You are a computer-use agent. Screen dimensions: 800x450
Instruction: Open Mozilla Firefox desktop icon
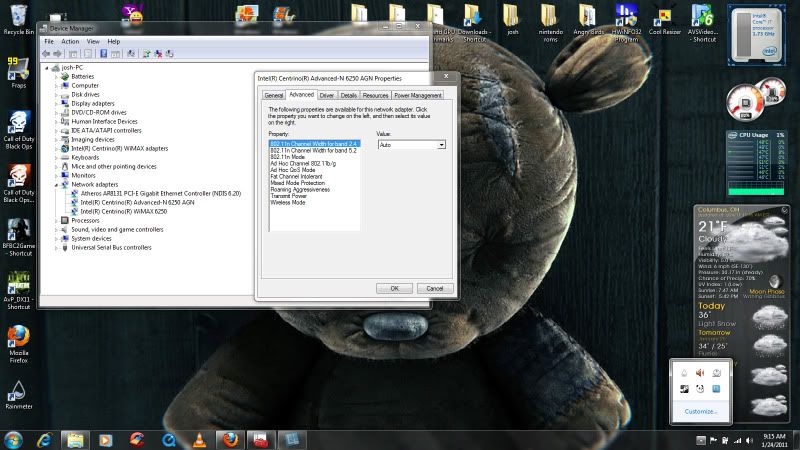(x=19, y=344)
